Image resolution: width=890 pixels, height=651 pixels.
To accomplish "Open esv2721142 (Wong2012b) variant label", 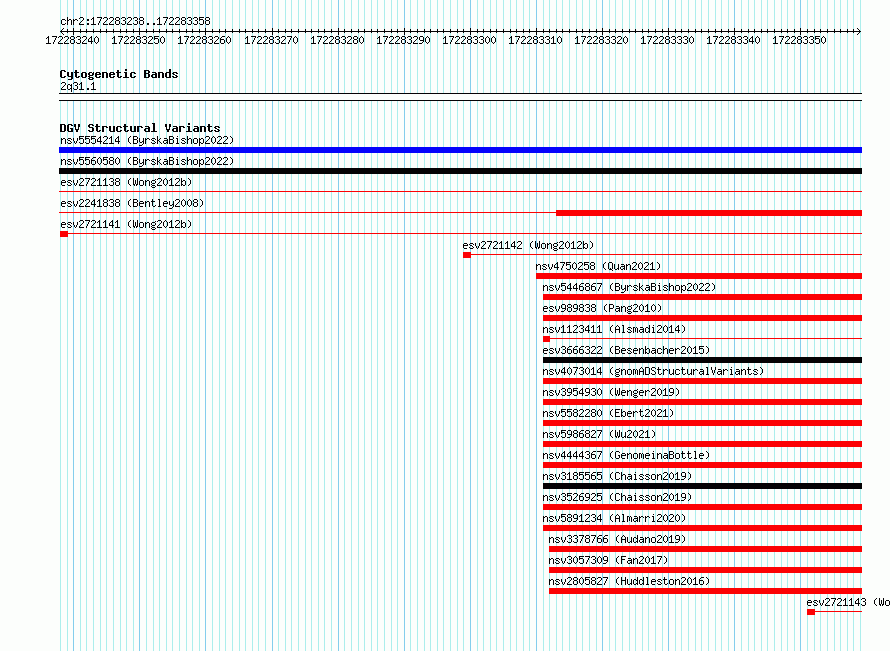I will (528, 245).
